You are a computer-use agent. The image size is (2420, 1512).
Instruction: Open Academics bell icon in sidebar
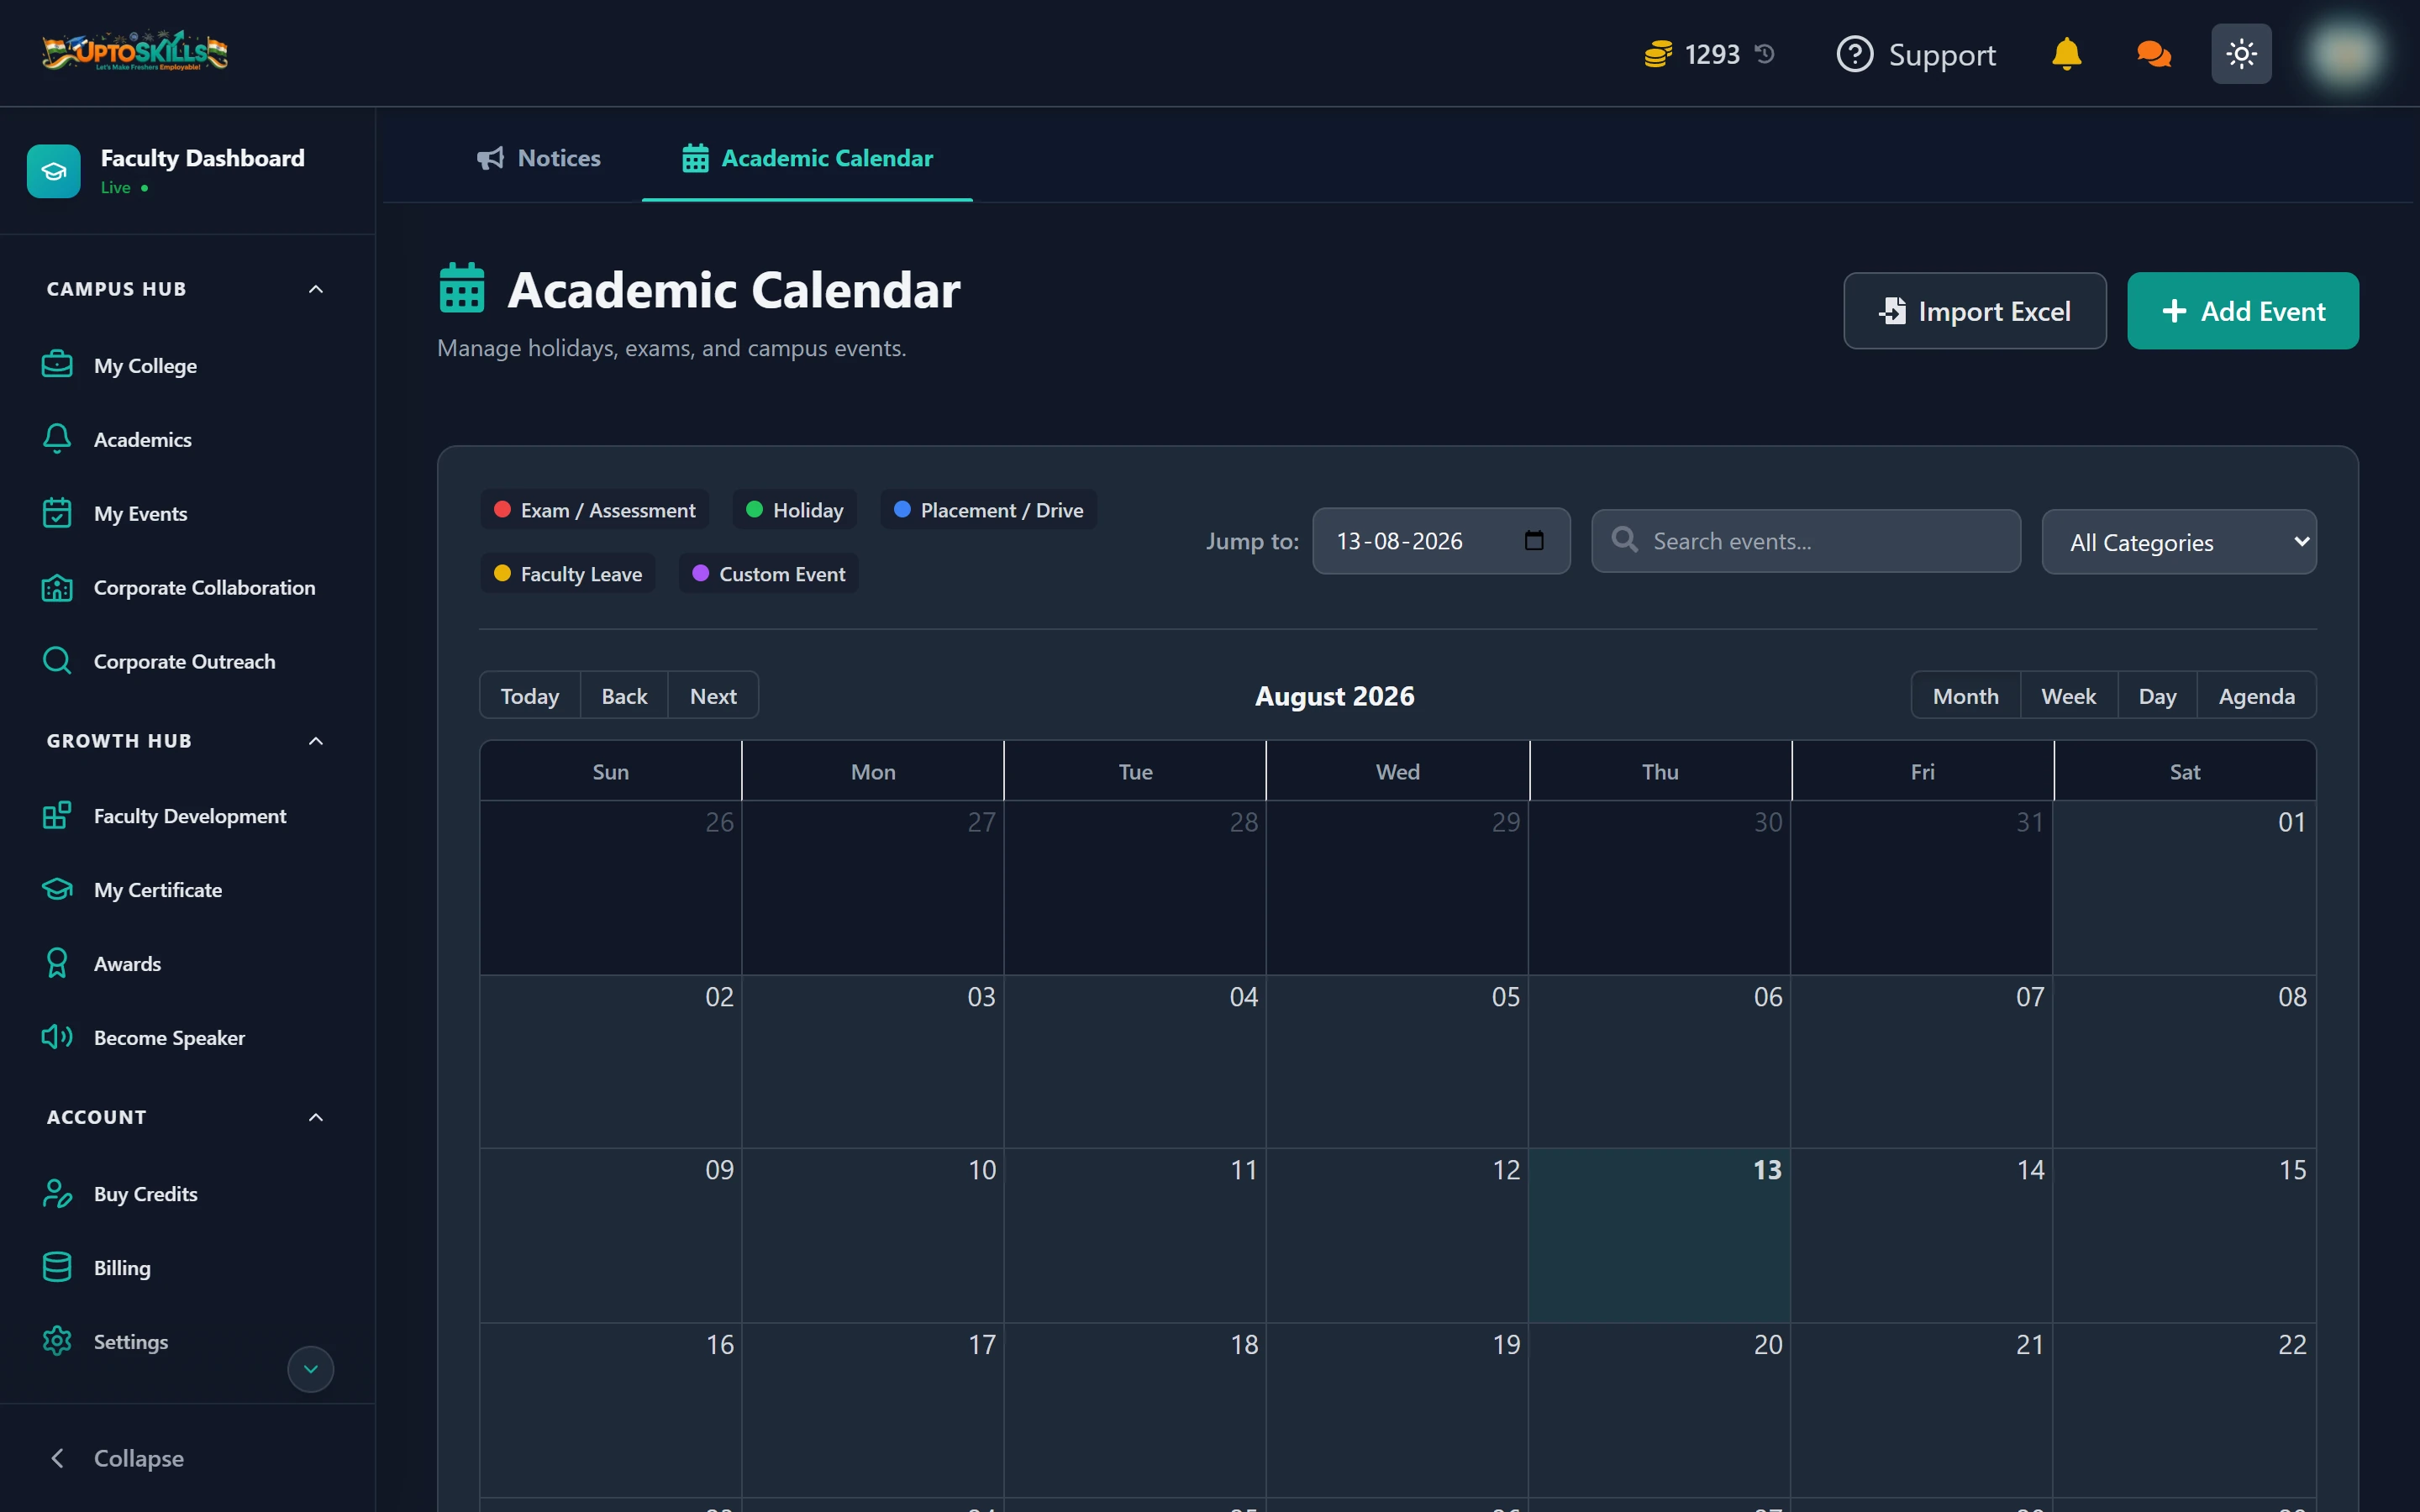click(x=57, y=439)
